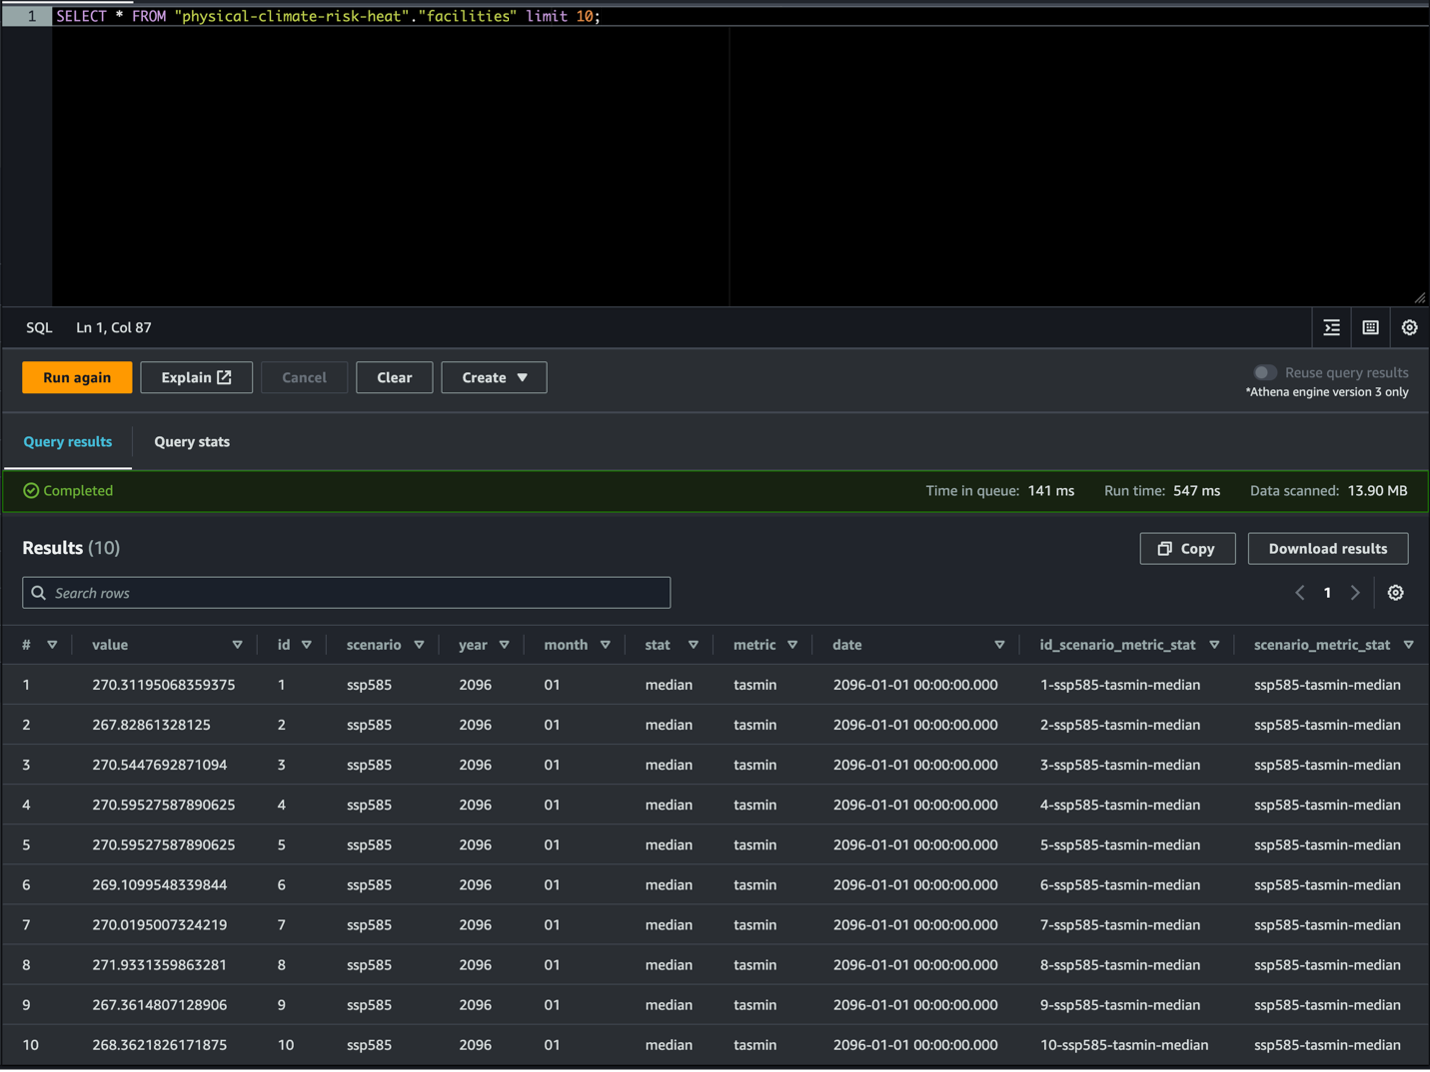The width and height of the screenshot is (1430, 1072).
Task: Sort by the value column arrow
Action: (x=237, y=645)
